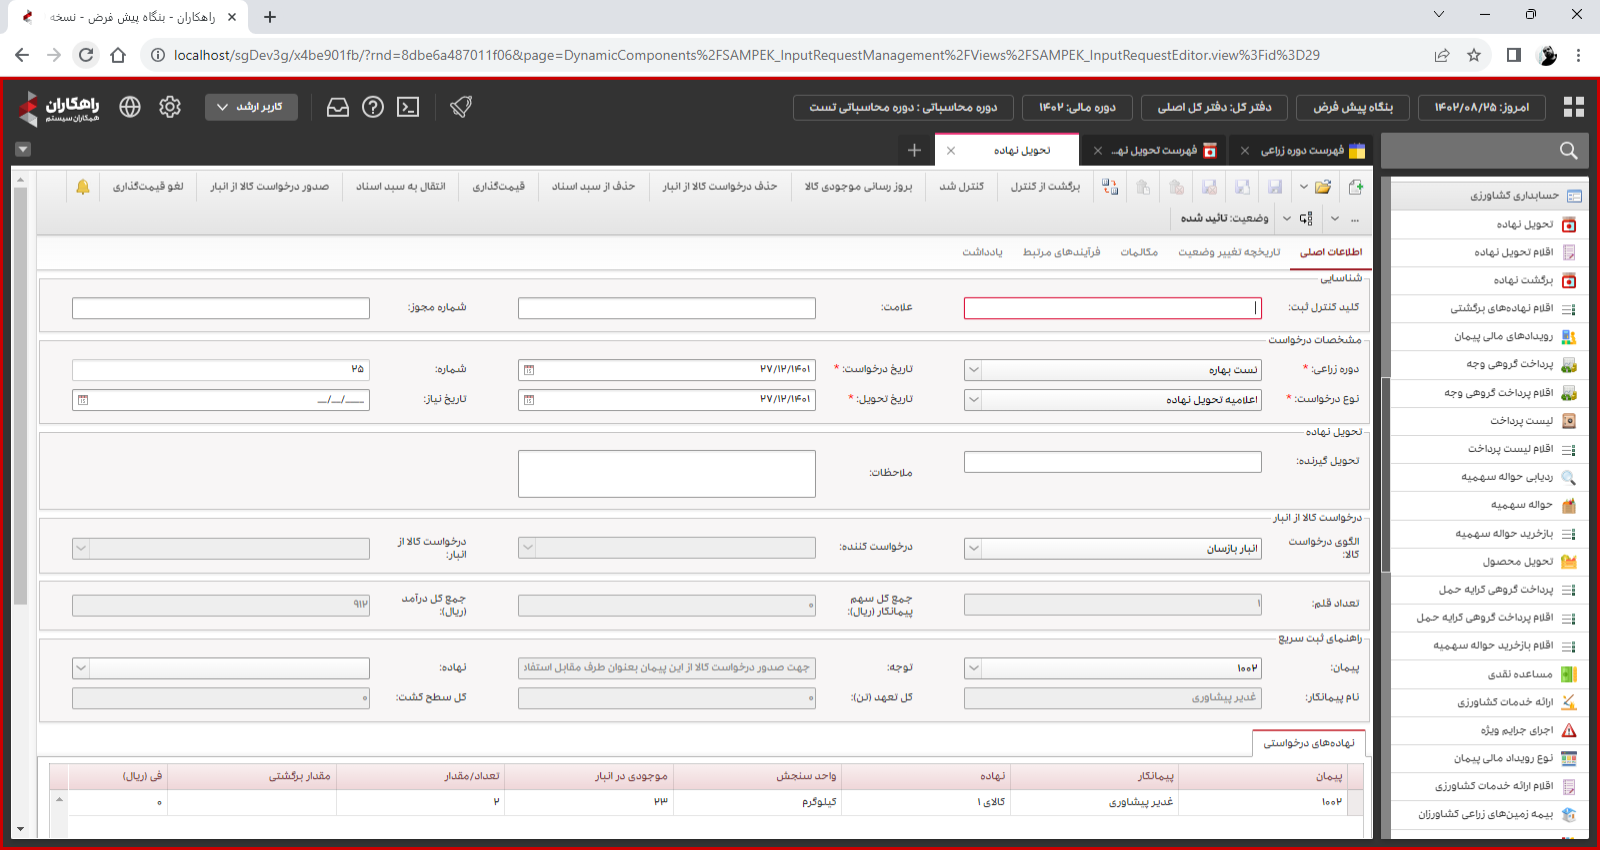Click the search magnifier in the sidebar
Screen dimensions: 1600x850
point(1568,151)
